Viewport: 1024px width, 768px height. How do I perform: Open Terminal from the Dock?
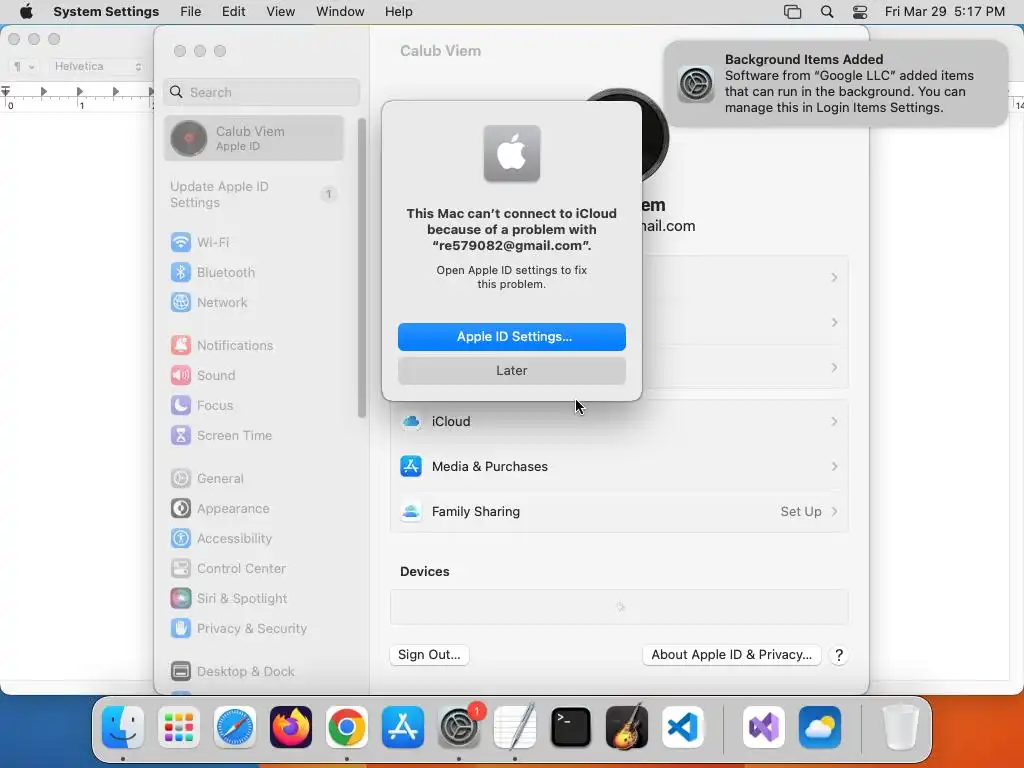(x=571, y=728)
